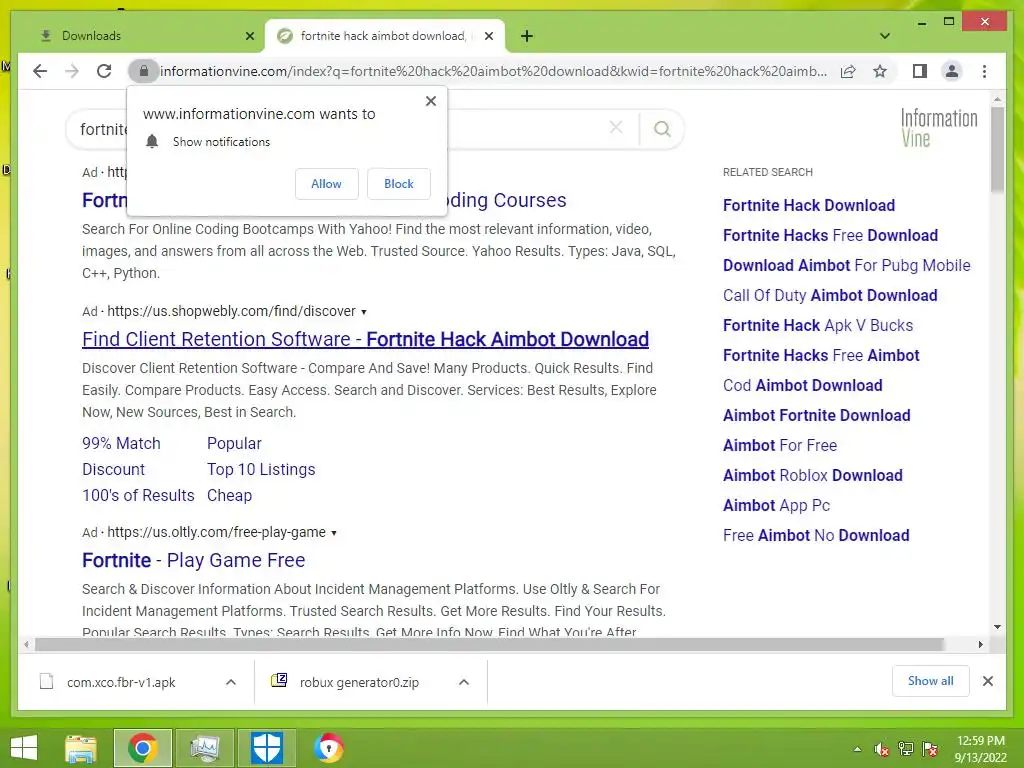Expand options for com.xco.fbr-v1.apk download

pos(231,682)
